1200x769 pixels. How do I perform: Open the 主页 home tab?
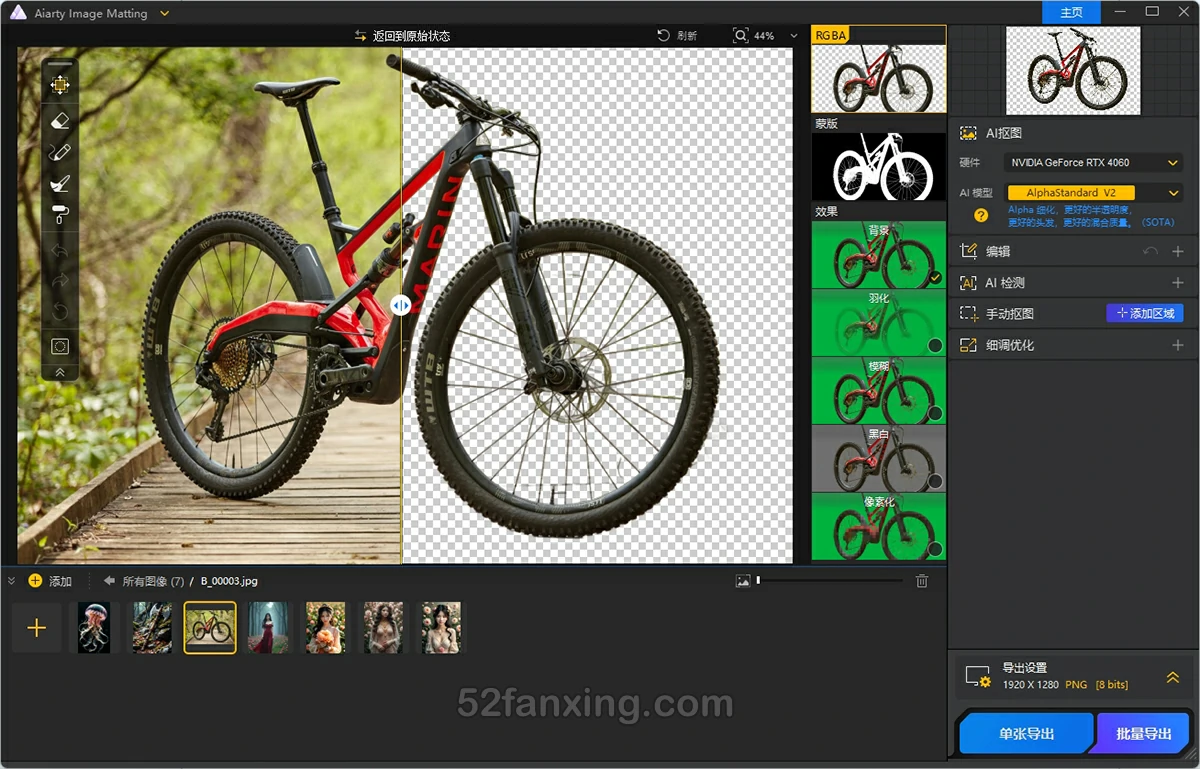(1071, 12)
